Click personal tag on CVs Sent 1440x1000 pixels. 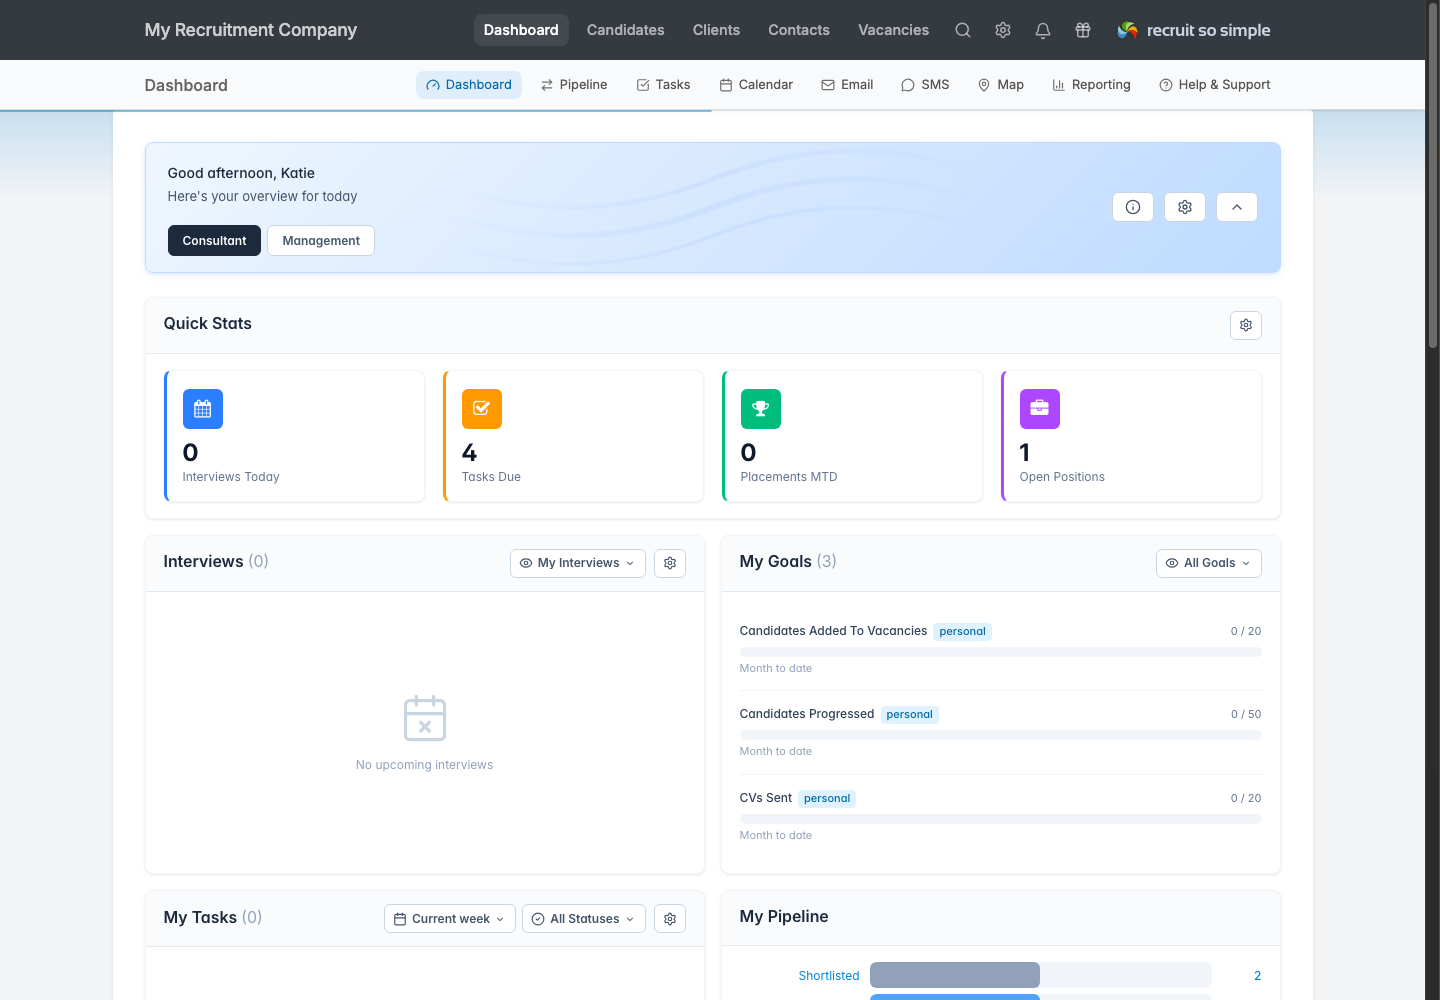tap(827, 798)
